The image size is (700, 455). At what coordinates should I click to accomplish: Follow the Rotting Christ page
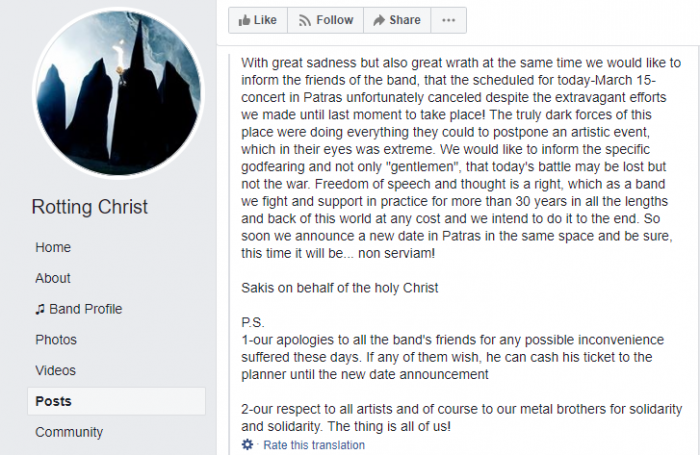tap(325, 20)
